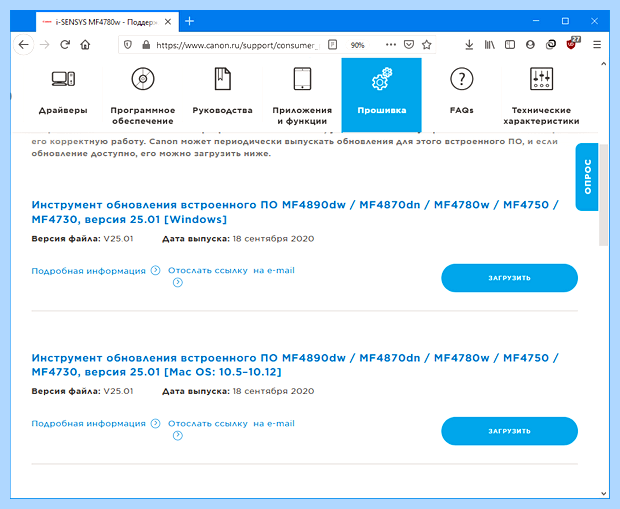Open the Приложения и функции section
This screenshot has width=620, height=509.
(302, 95)
